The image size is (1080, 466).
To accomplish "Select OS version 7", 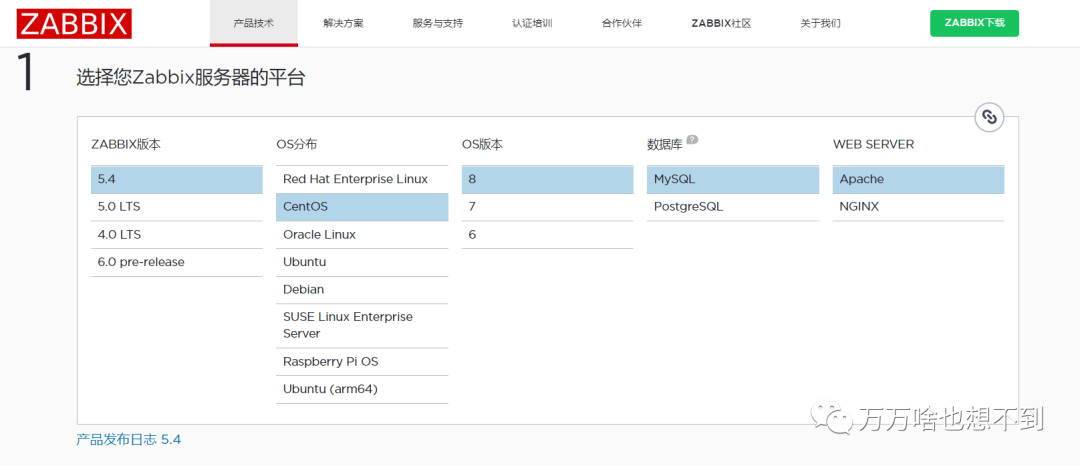I will point(547,206).
